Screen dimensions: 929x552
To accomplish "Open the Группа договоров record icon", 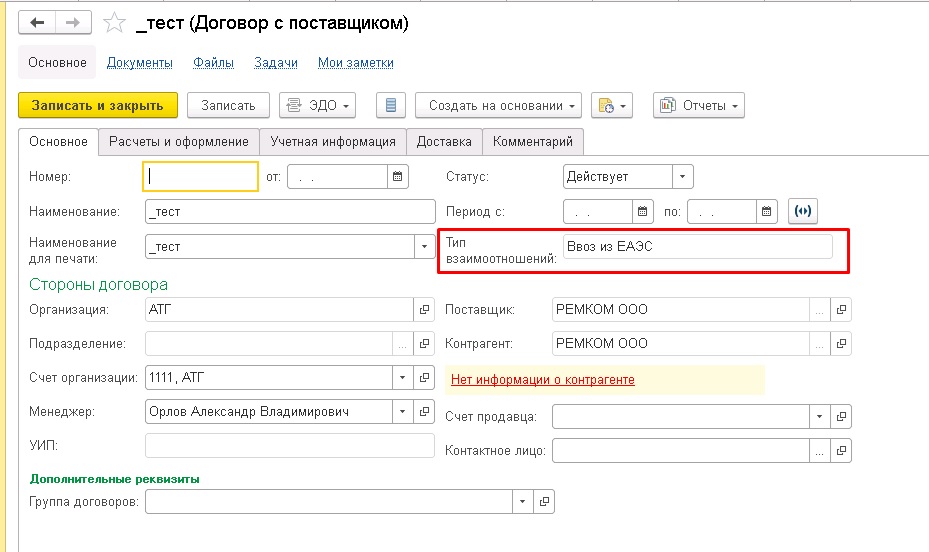I will tap(544, 502).
